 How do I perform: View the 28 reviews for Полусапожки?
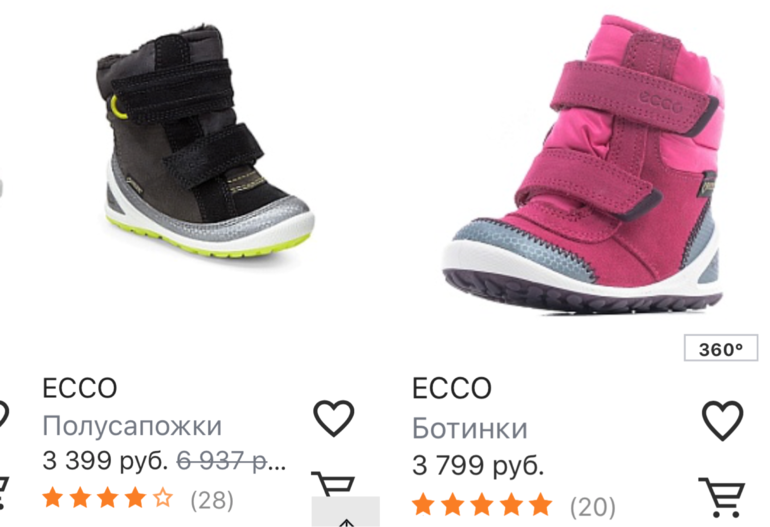[x=212, y=500]
